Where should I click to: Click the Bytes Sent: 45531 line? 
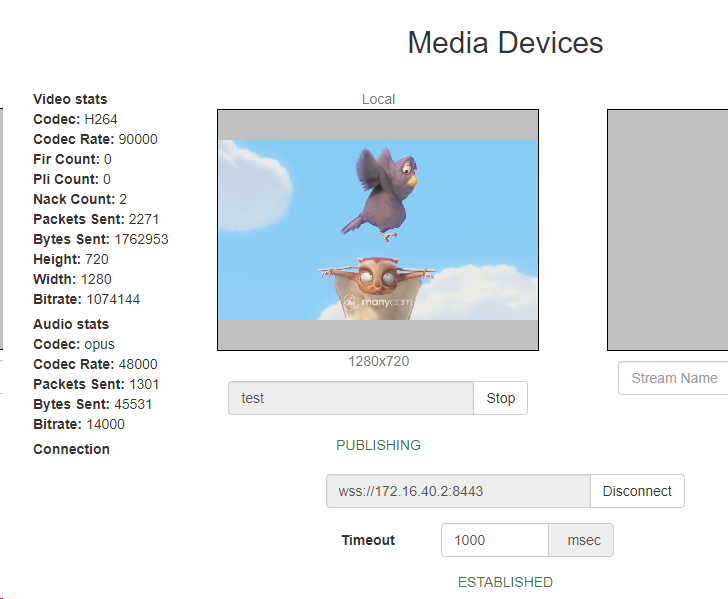[x=92, y=404]
